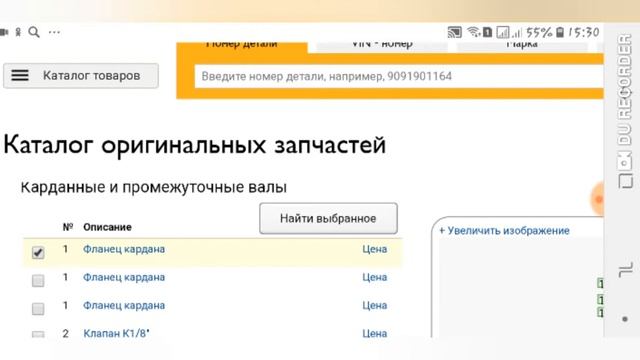
Task: Open first Фланец кардана link in highlighted row
Action: (x=124, y=249)
